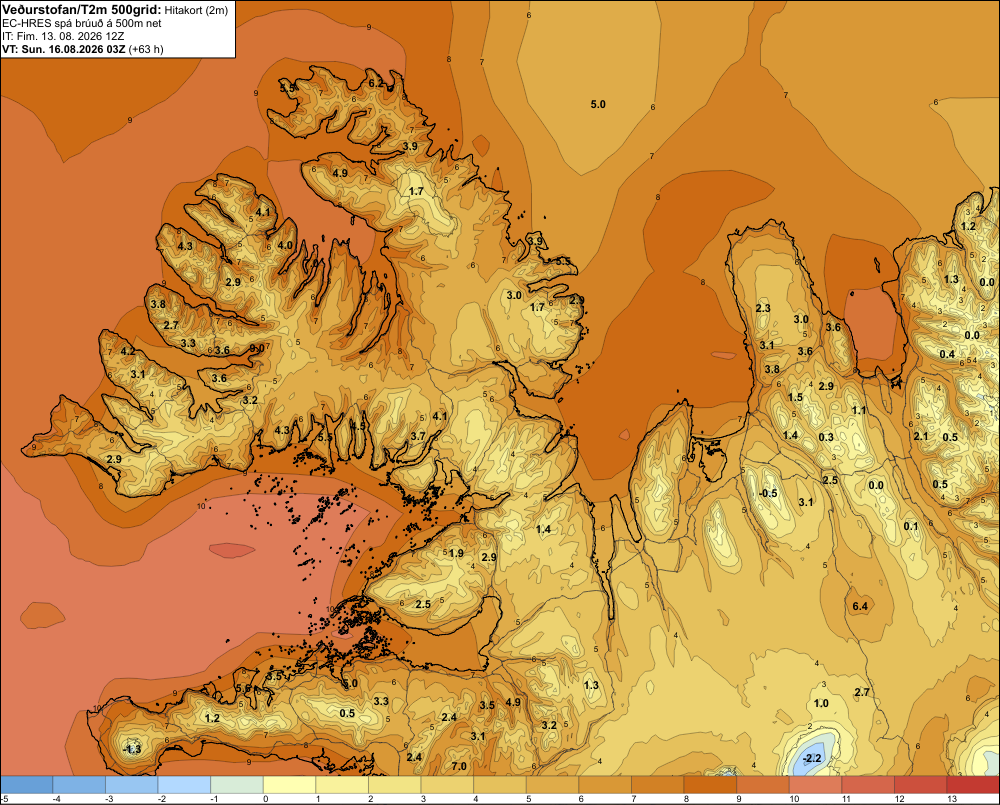1000x805 pixels.
Task: Click the '0.4' temperature value
Action: pos(947,354)
